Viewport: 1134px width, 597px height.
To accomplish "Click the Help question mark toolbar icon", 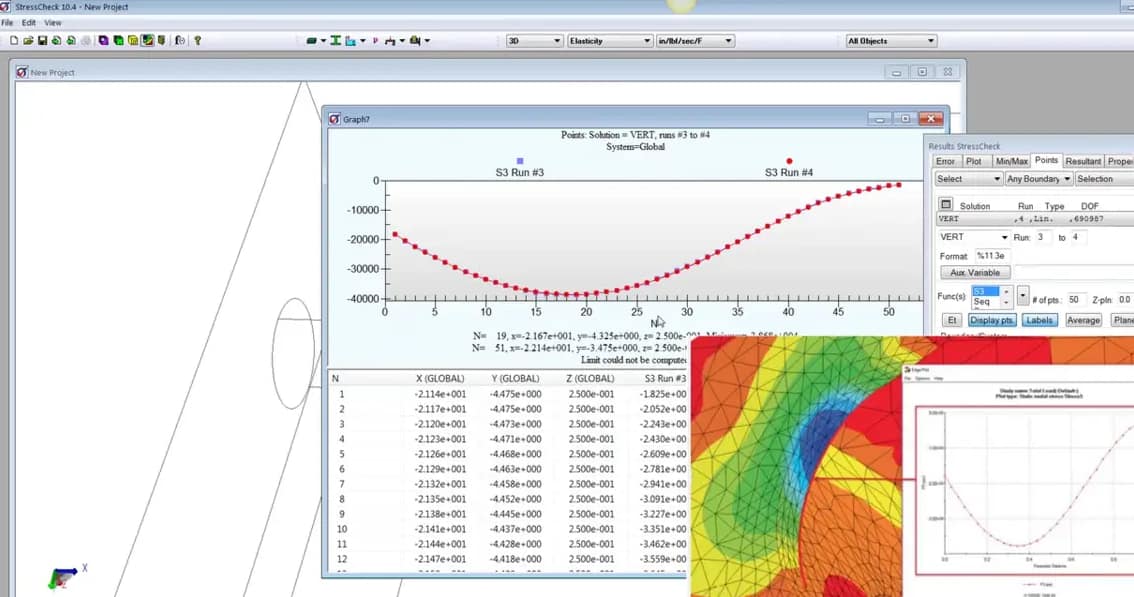I will tap(198, 40).
